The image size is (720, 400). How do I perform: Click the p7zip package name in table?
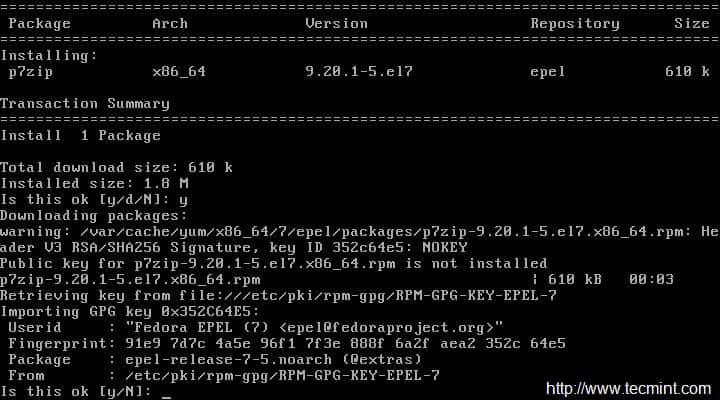point(31,72)
